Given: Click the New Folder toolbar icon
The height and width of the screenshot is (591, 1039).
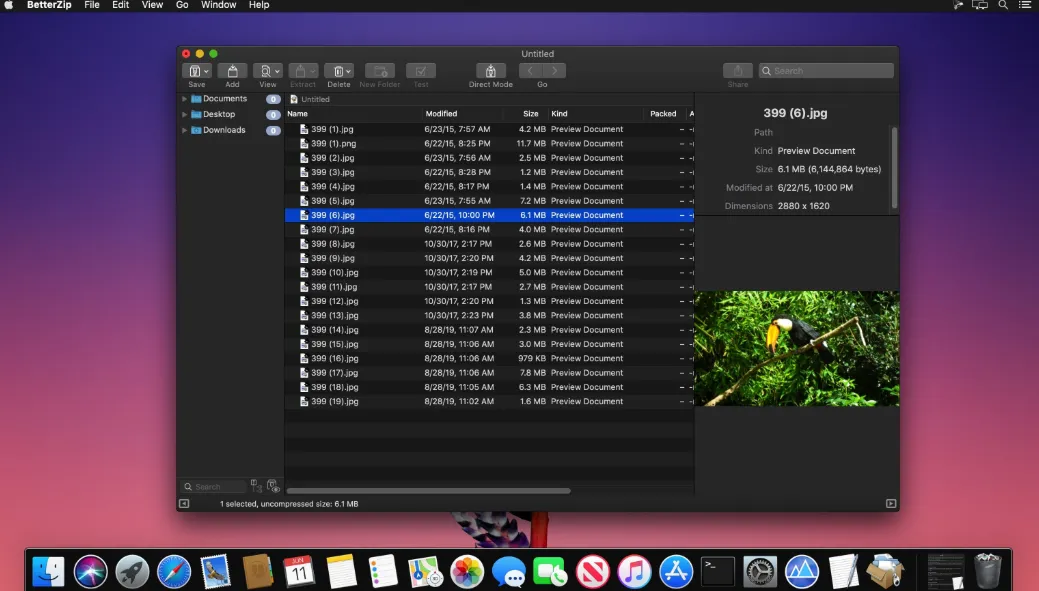Looking at the screenshot, I should (380, 71).
